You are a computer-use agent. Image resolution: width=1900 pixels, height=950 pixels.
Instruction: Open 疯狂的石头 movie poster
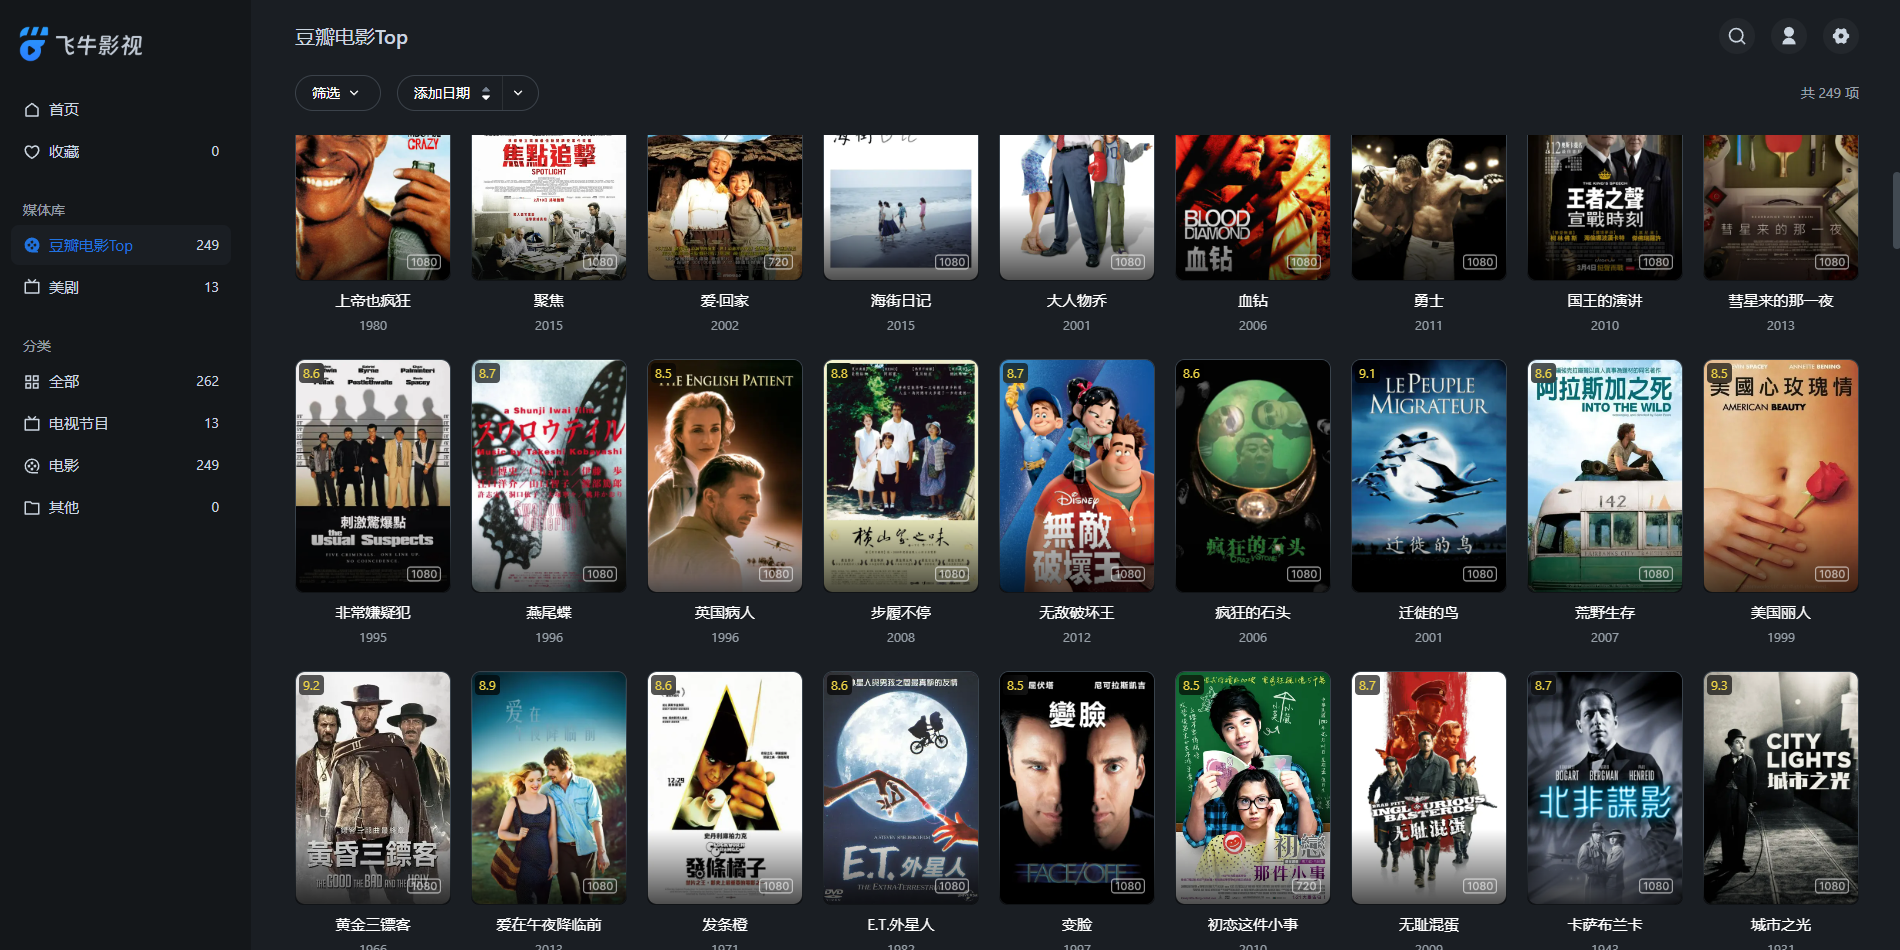[1253, 476]
